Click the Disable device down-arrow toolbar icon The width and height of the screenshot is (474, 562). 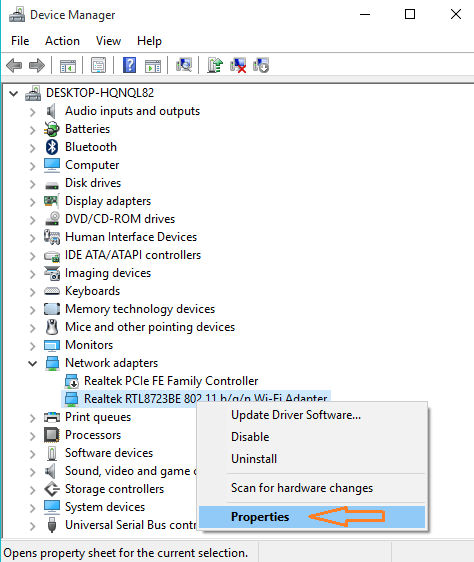point(261,65)
